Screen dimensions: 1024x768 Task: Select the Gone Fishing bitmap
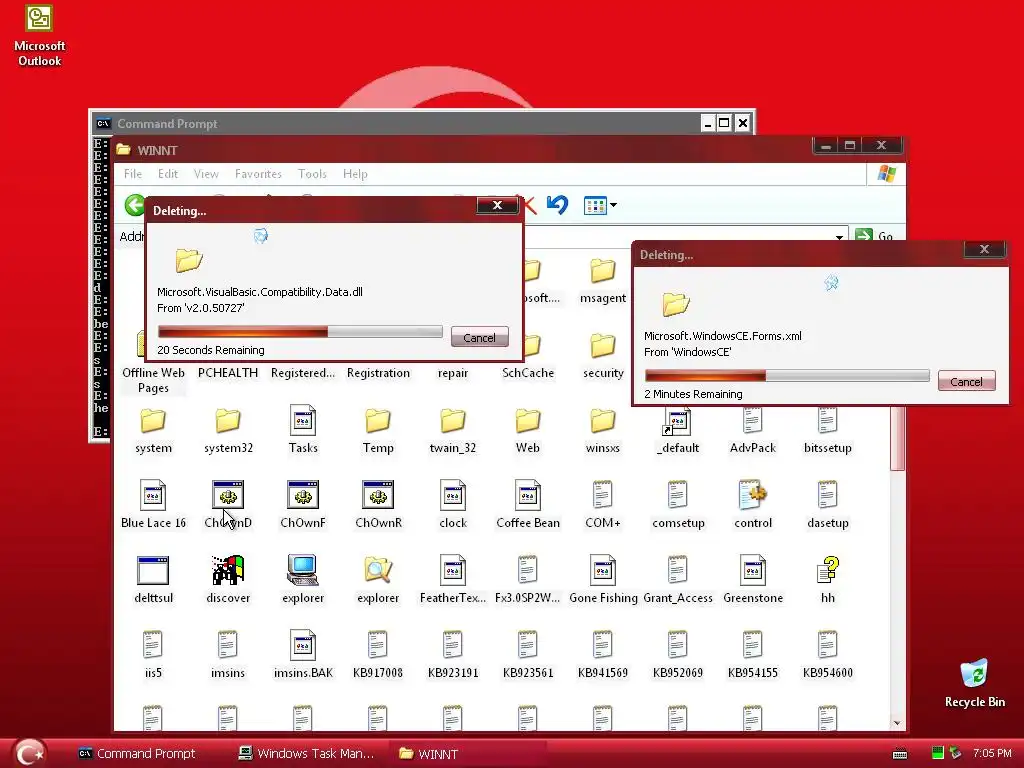coord(603,570)
